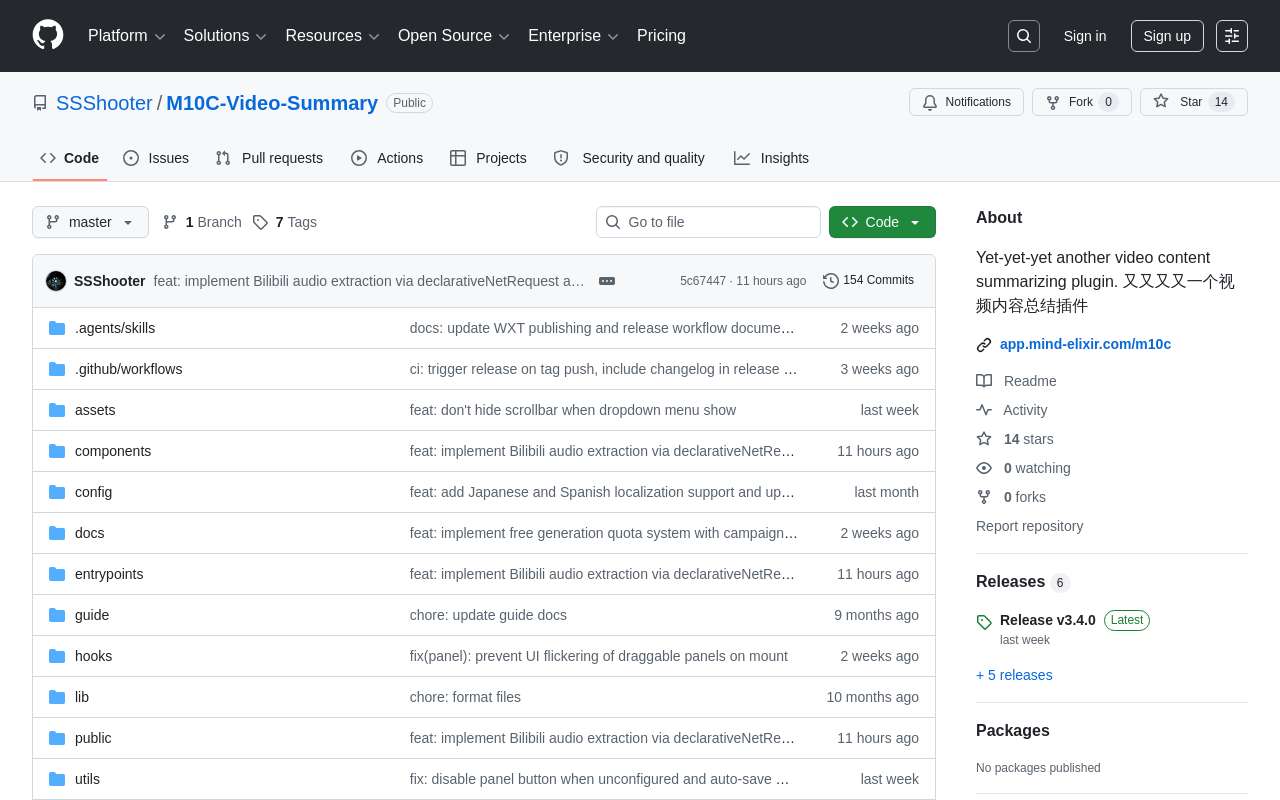Click the Notifications button
The image size is (1280, 800).
pos(966,102)
